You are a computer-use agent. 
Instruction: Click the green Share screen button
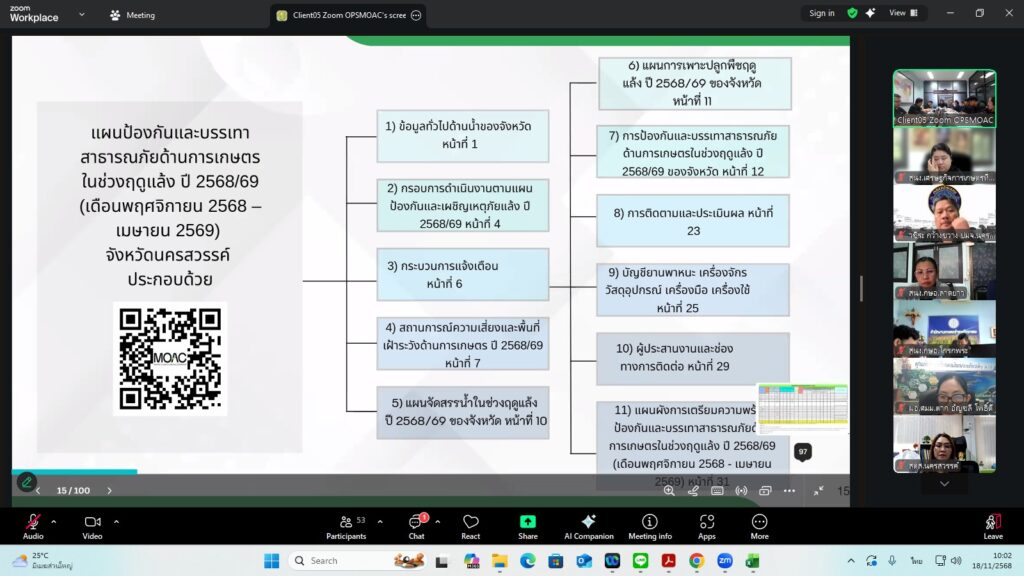[x=527, y=524]
